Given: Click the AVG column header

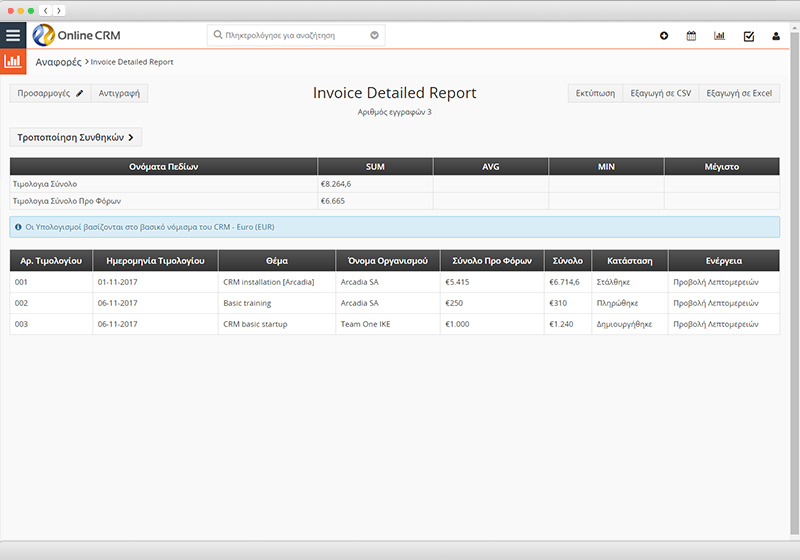Looking at the screenshot, I should (x=491, y=167).
